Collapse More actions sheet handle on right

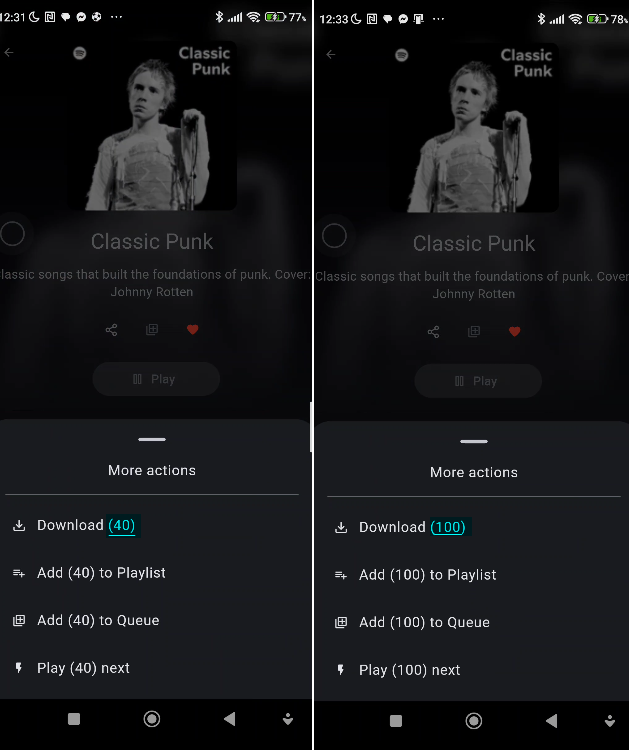click(474, 441)
